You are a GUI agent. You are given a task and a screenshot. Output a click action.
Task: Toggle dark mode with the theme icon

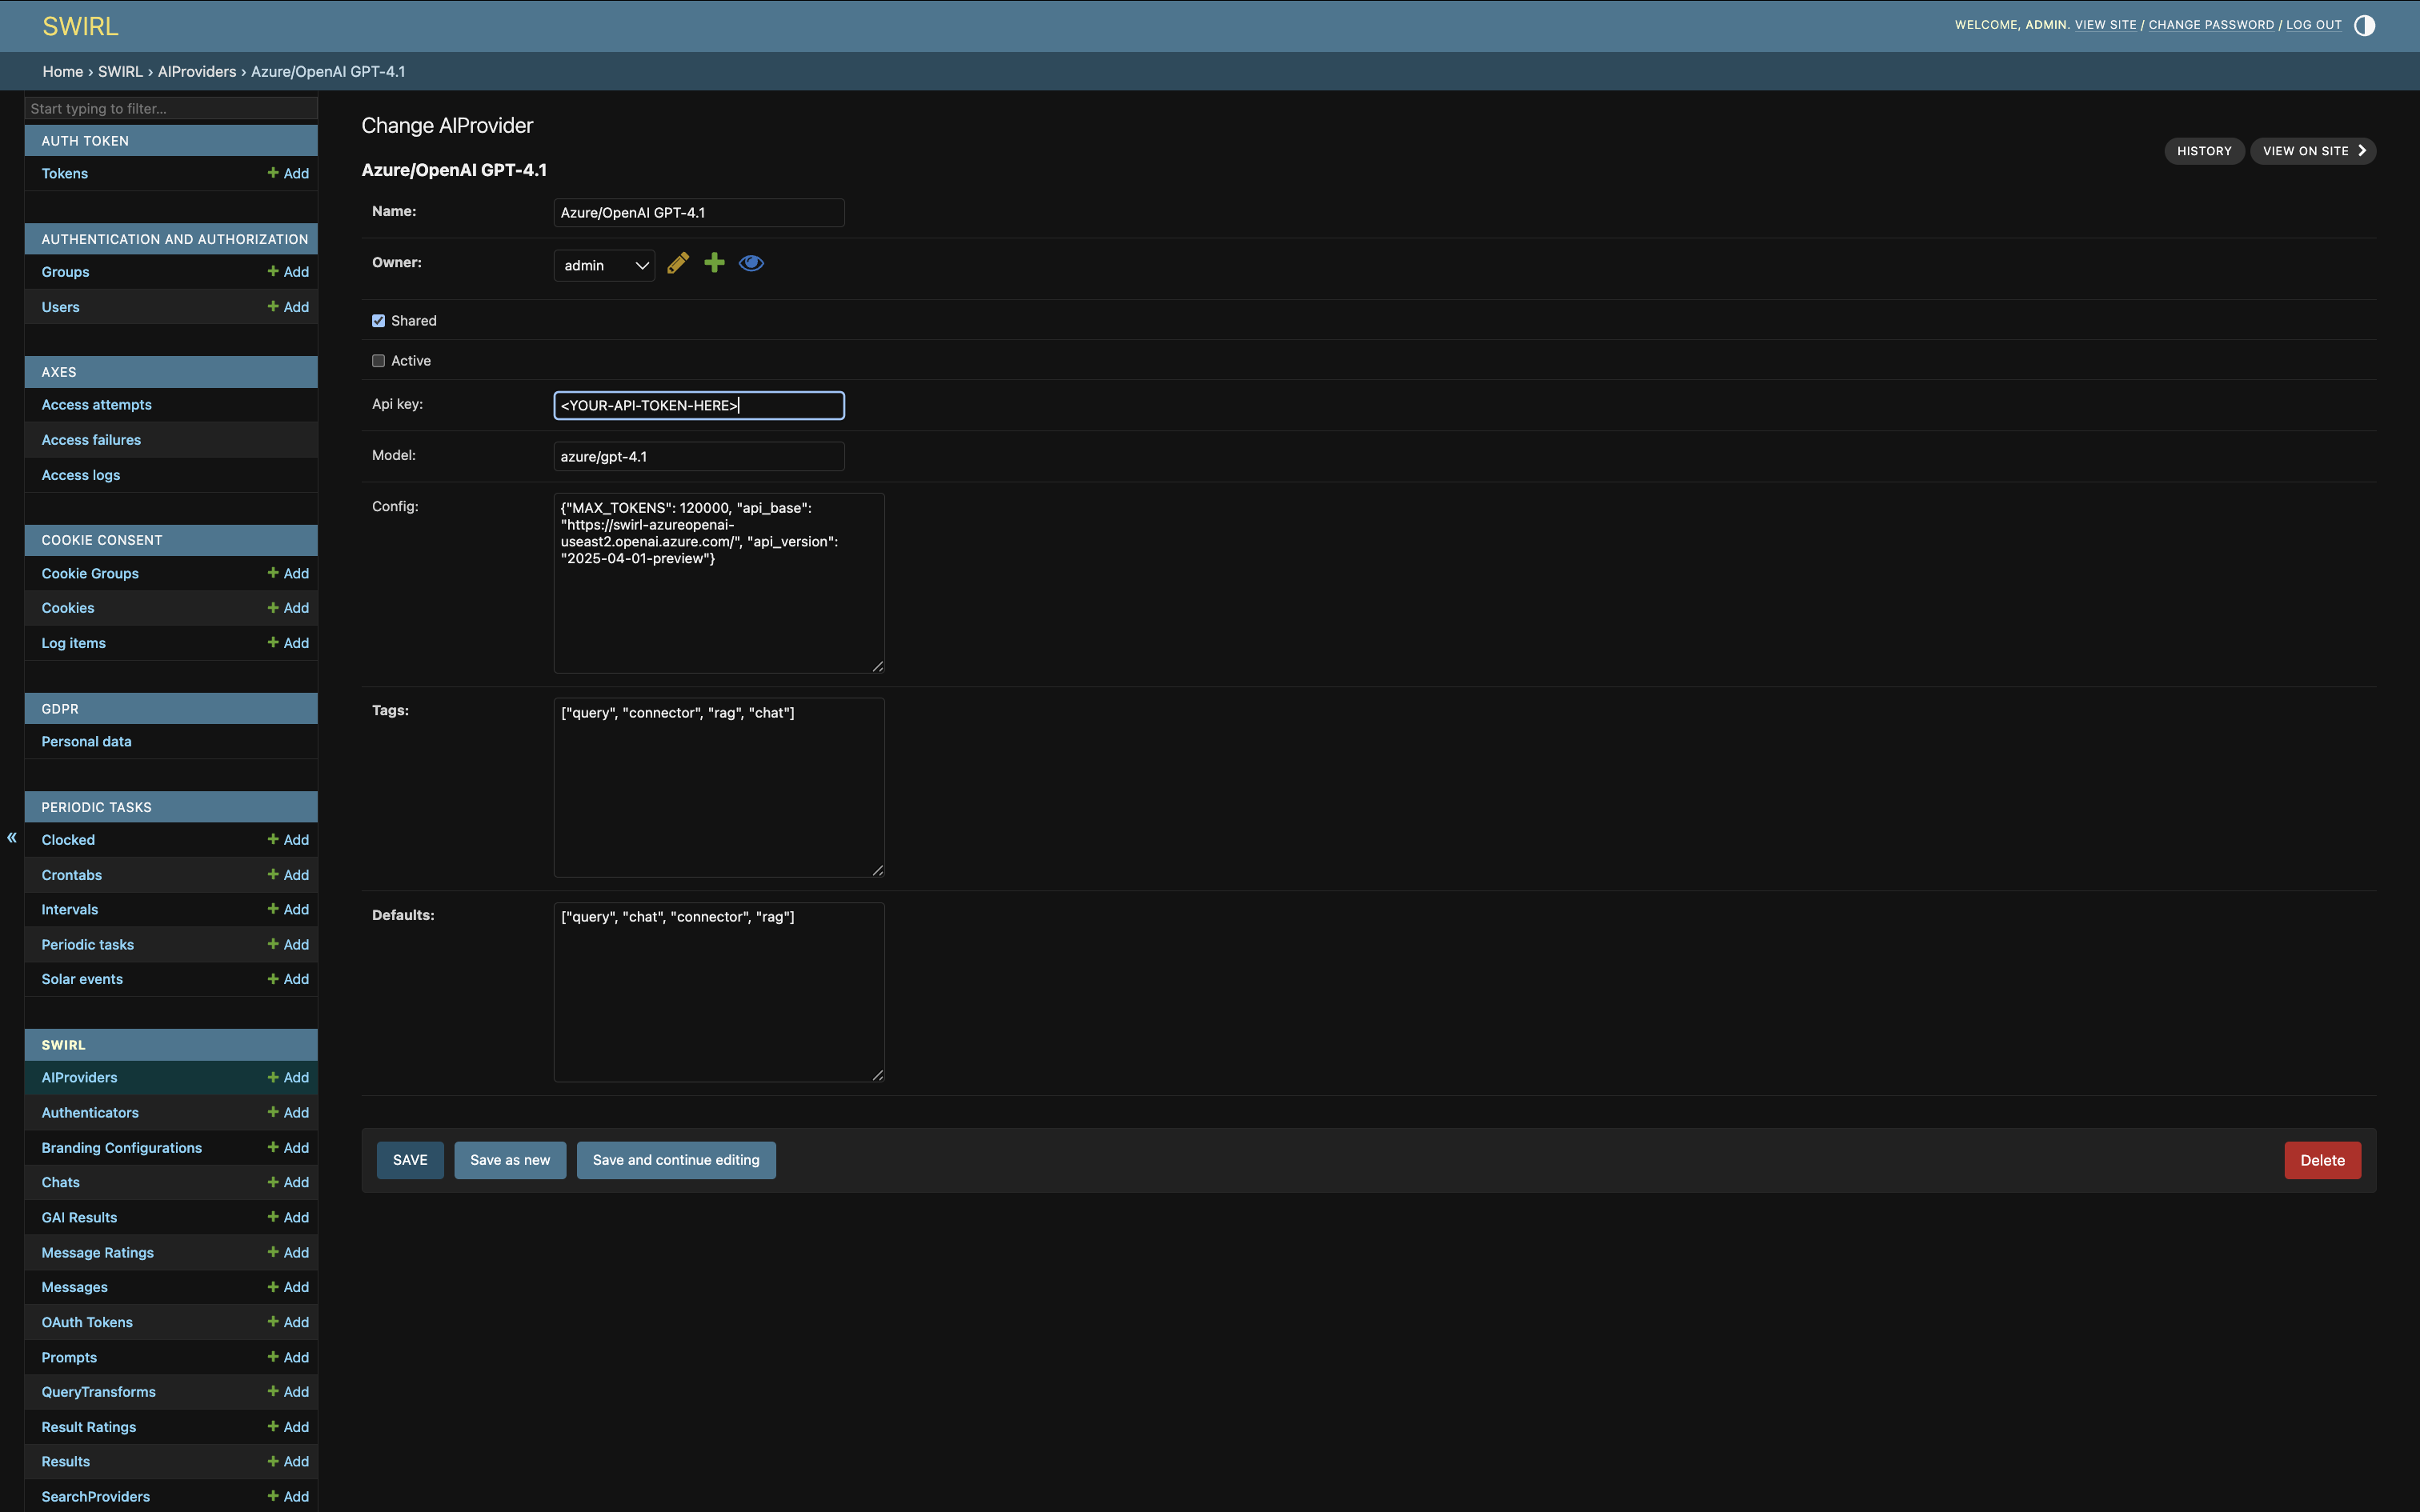[2363, 25]
